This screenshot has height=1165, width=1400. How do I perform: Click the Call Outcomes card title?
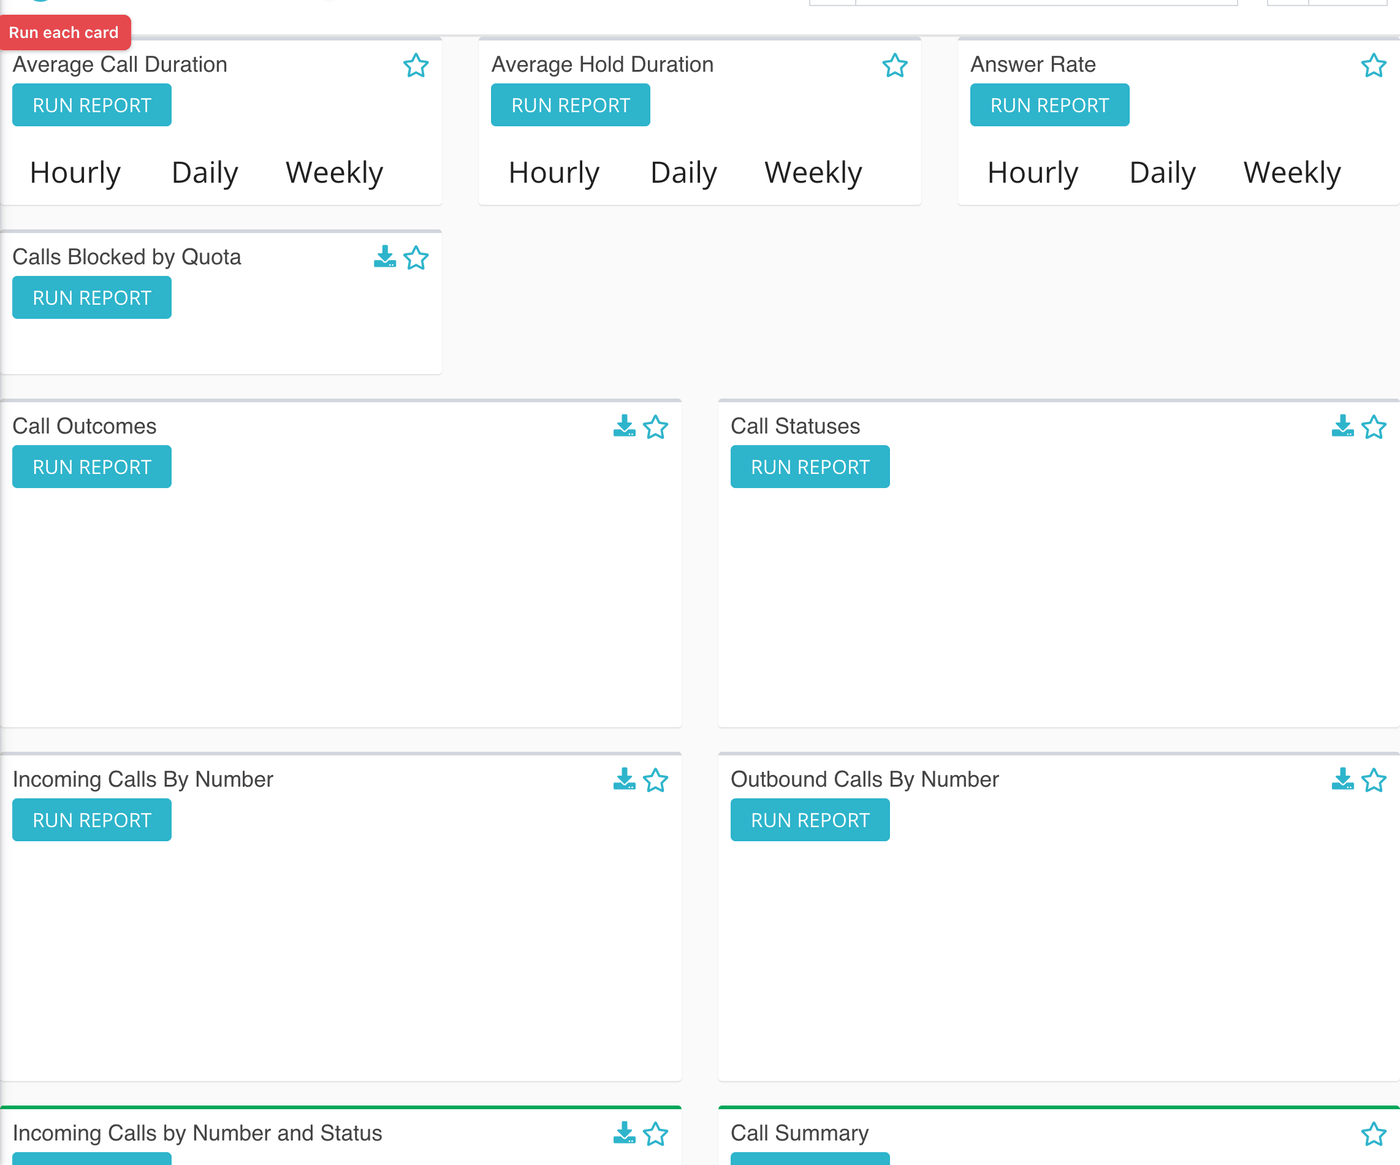pyautogui.click(x=85, y=426)
